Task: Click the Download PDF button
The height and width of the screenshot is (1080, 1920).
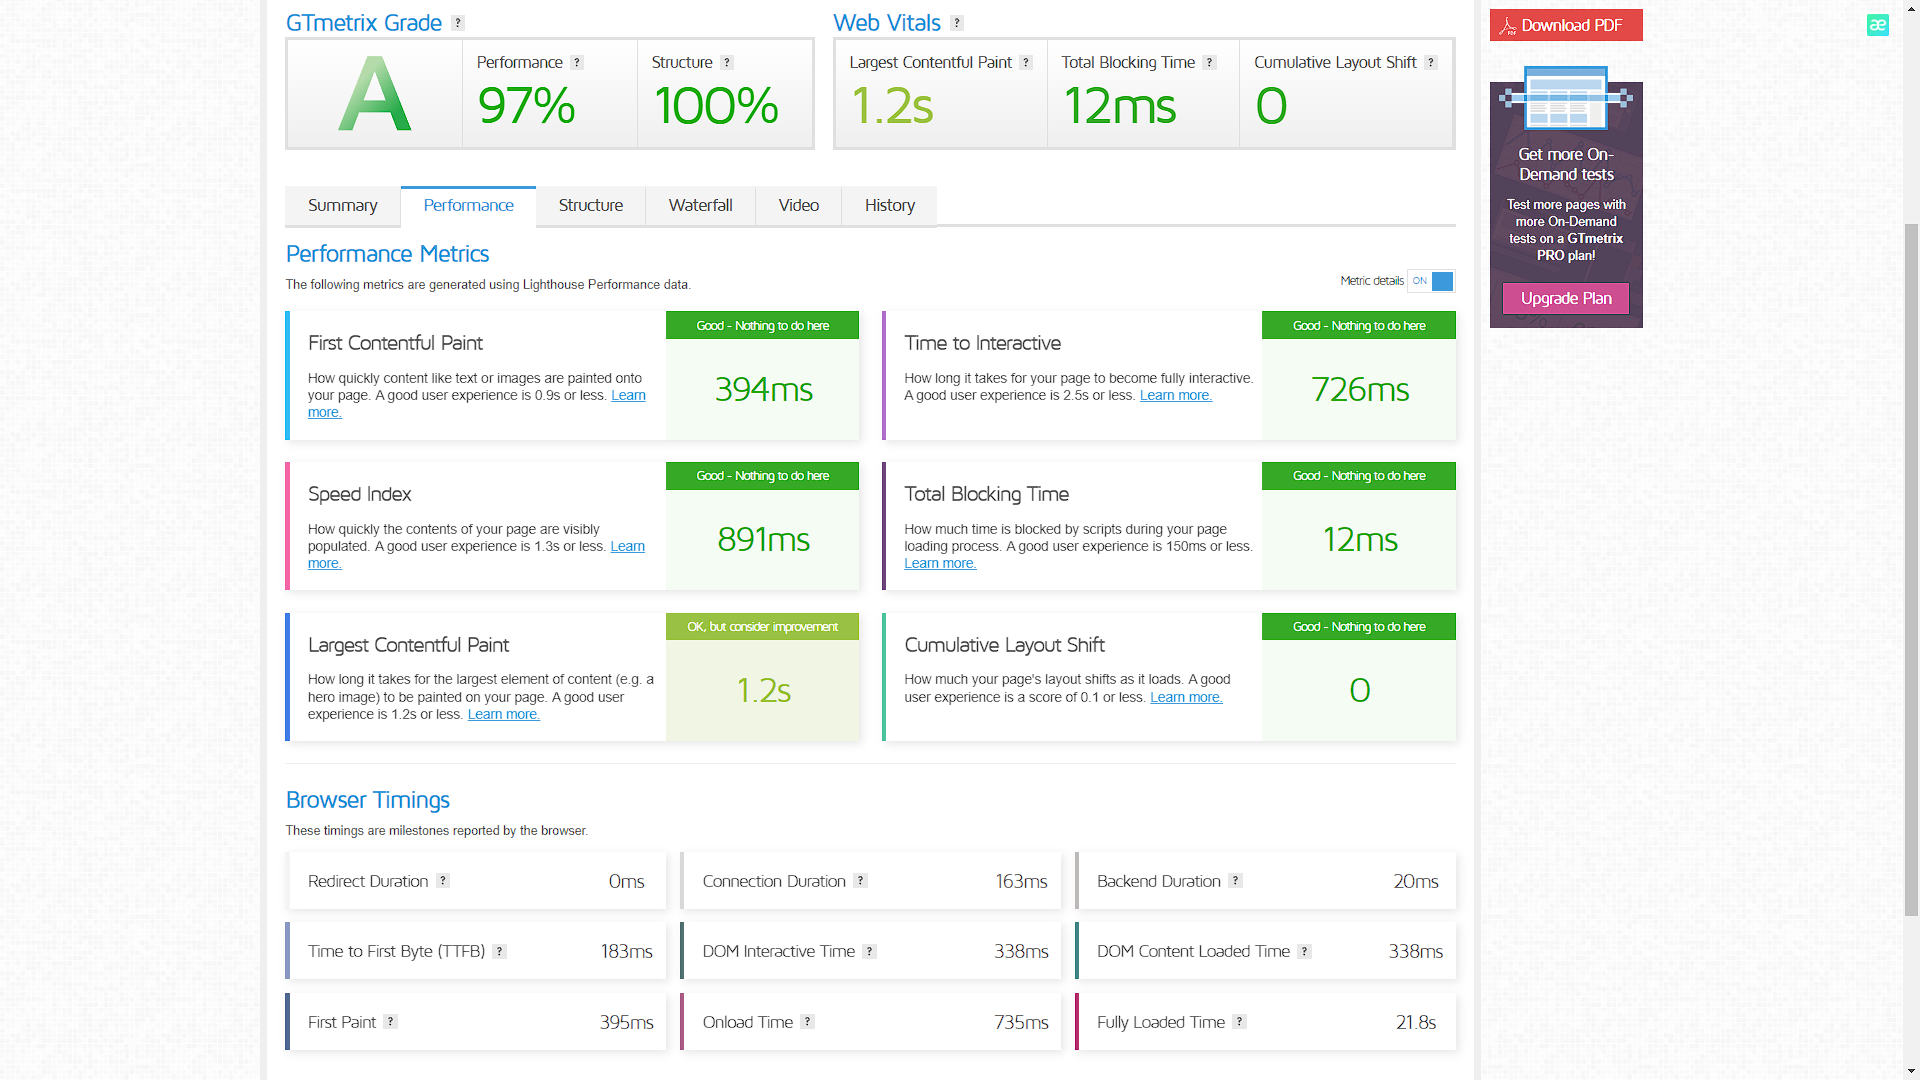Action: pyautogui.click(x=1566, y=25)
